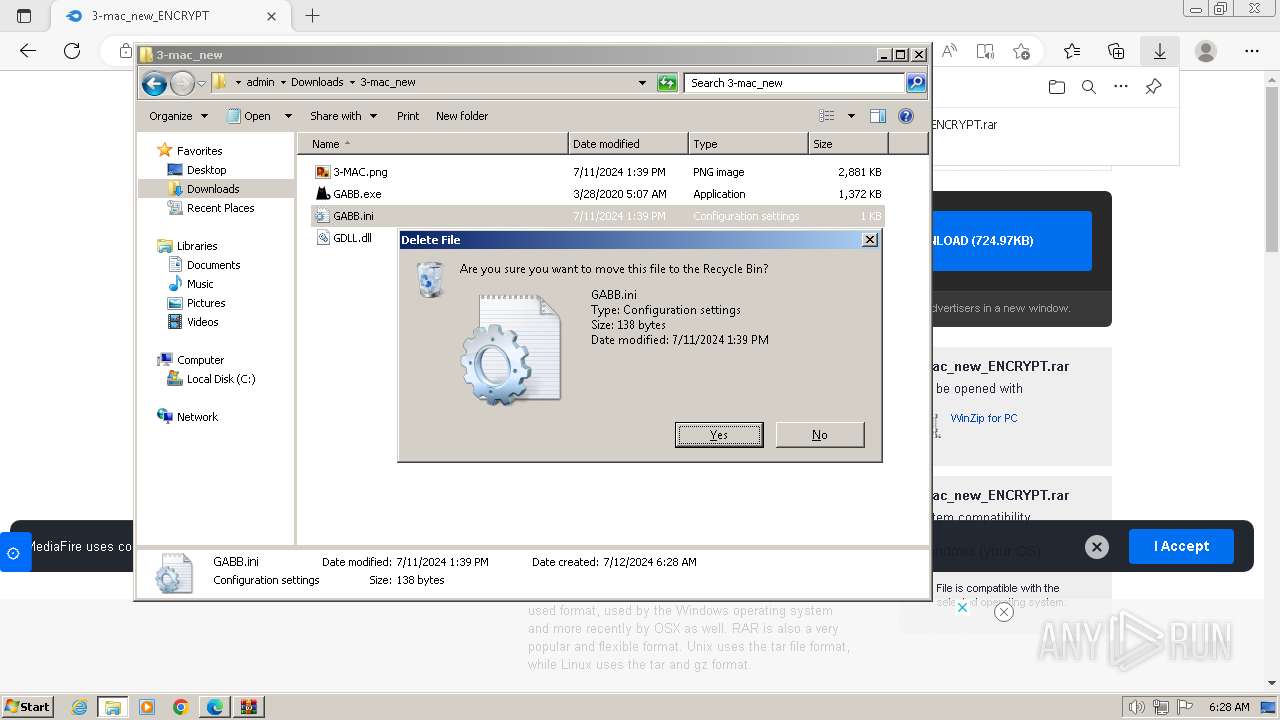Viewport: 1280px width, 720px height.
Task: Click I Accept on cookie banner
Action: (x=1181, y=546)
